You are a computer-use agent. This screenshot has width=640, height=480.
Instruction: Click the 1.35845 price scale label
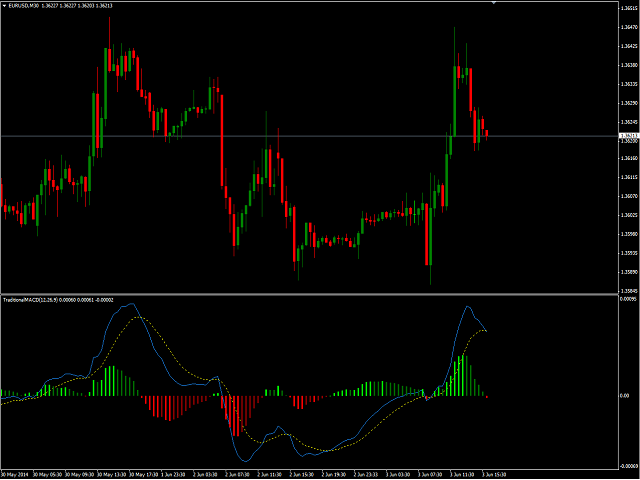pos(629,291)
